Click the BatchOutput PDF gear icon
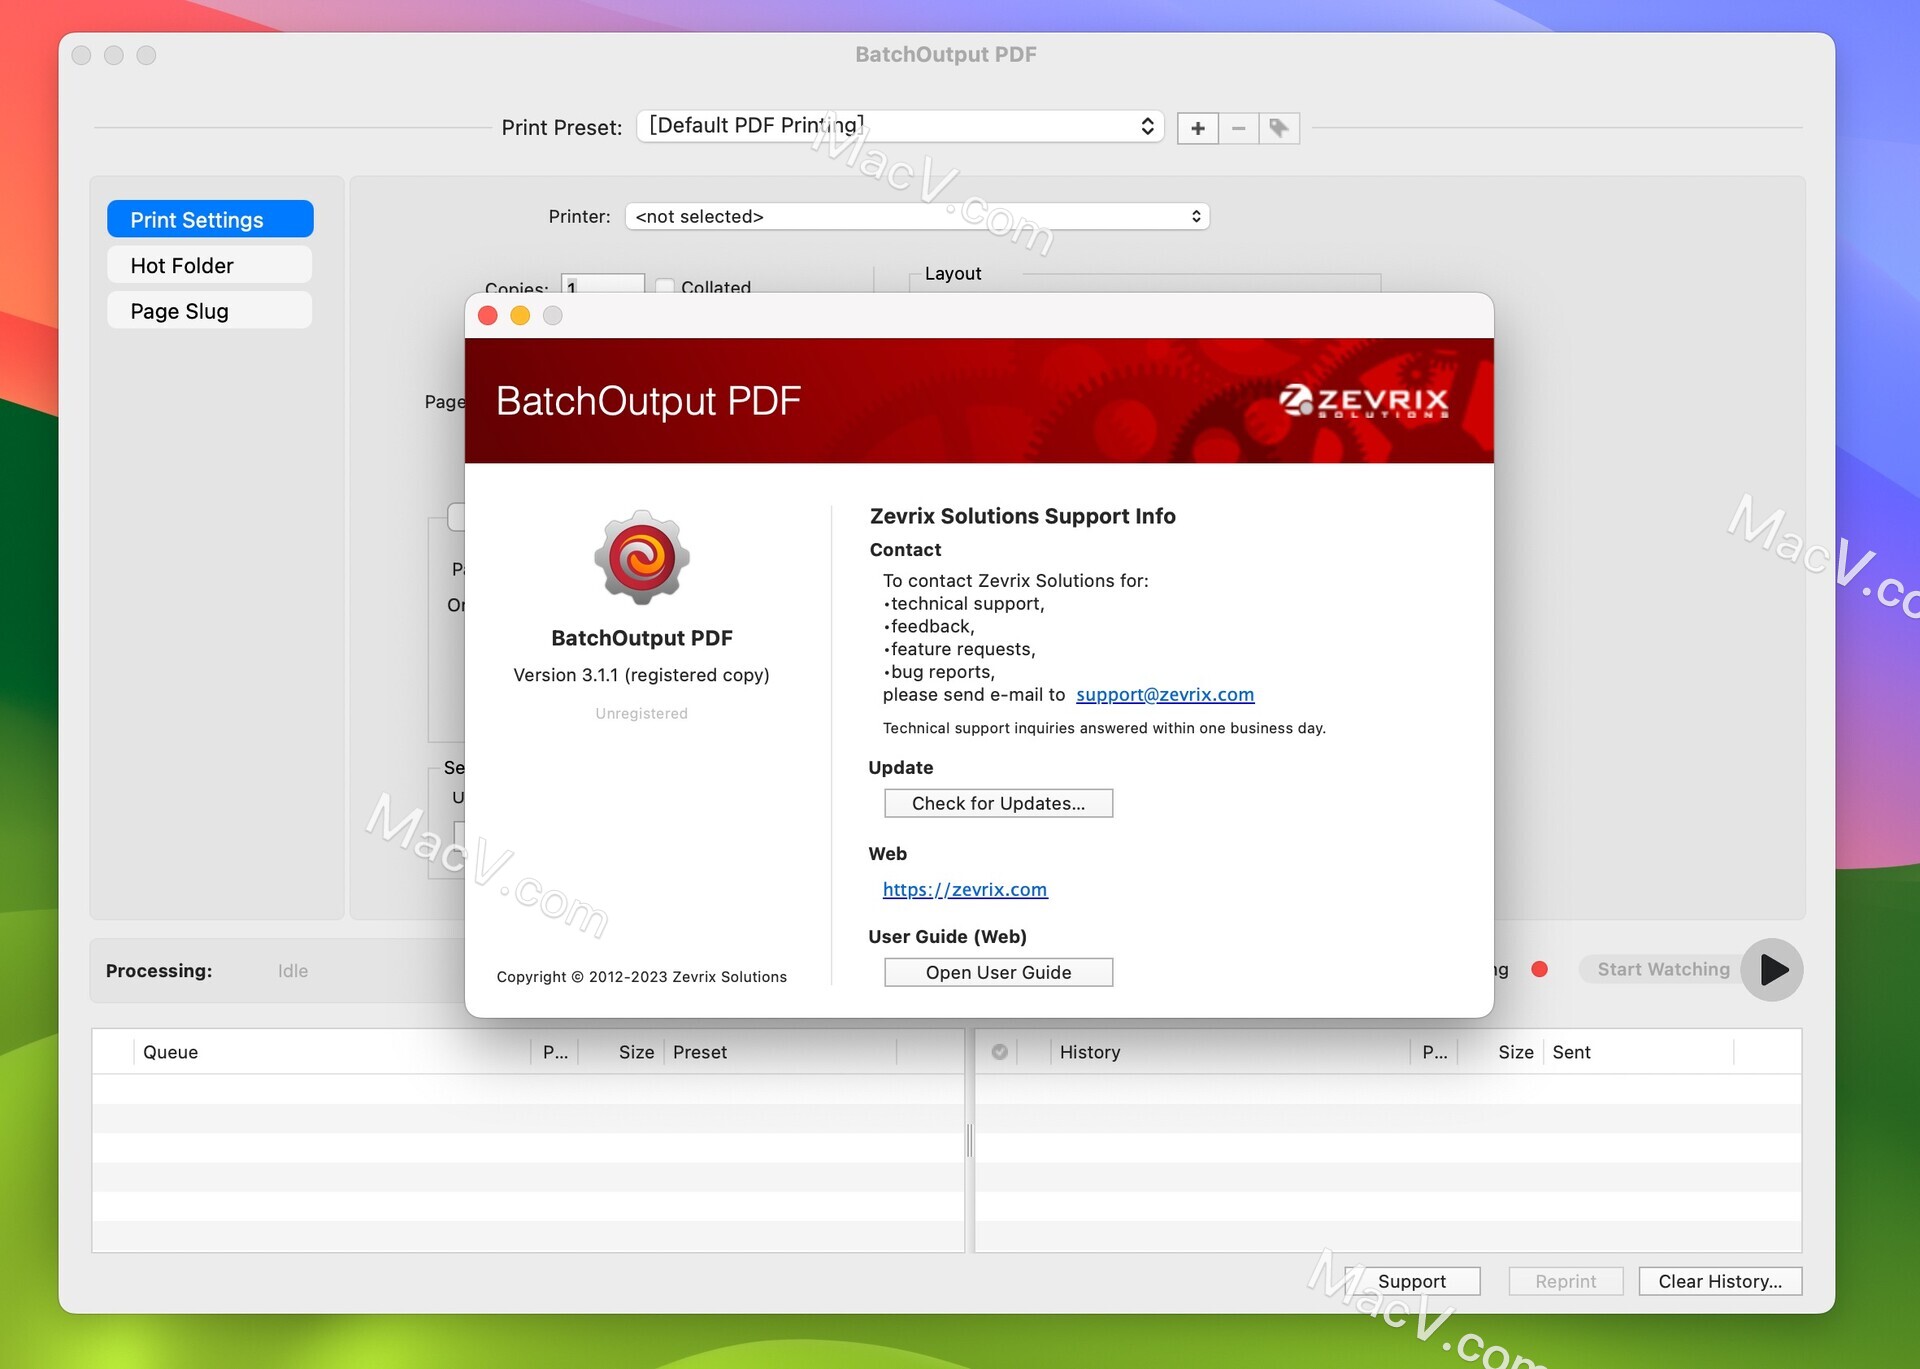Image resolution: width=1920 pixels, height=1369 pixels. click(x=640, y=560)
